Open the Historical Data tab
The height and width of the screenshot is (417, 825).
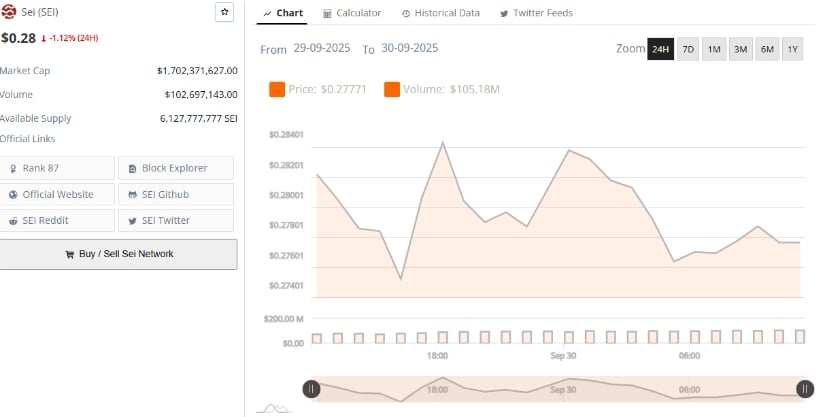point(440,13)
